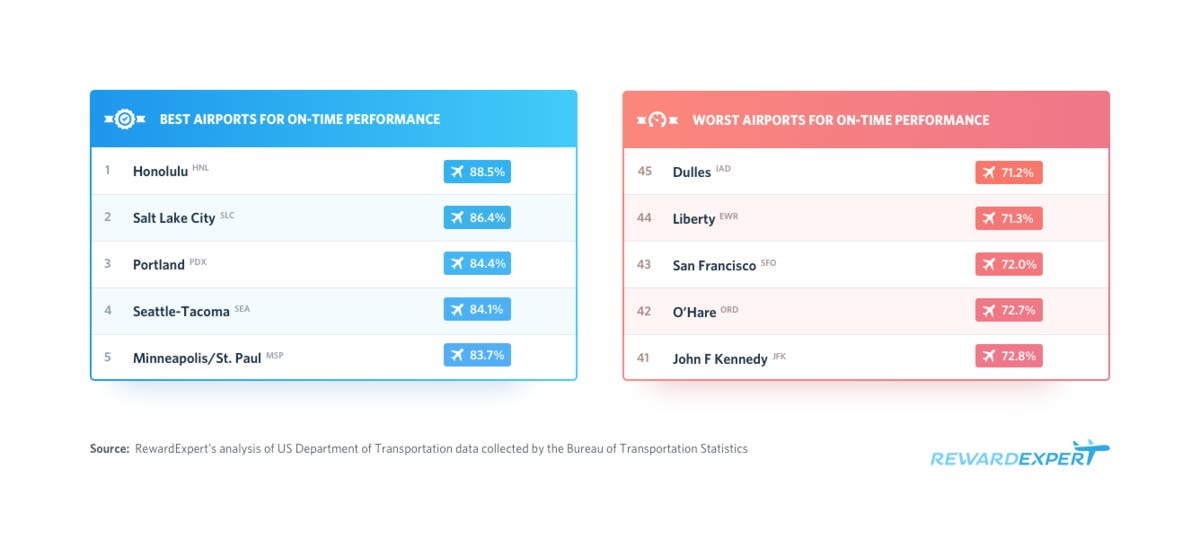Click airplane icon beside 86.4%

point(458,218)
